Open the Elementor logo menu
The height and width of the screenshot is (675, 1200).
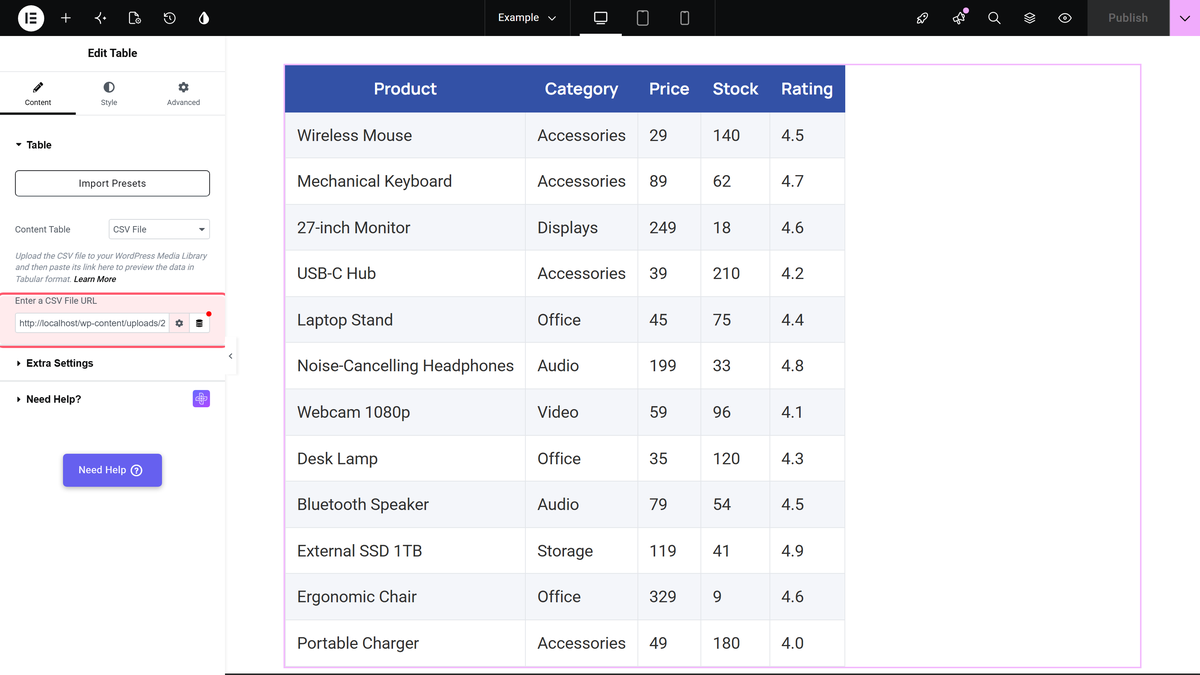[x=31, y=18]
